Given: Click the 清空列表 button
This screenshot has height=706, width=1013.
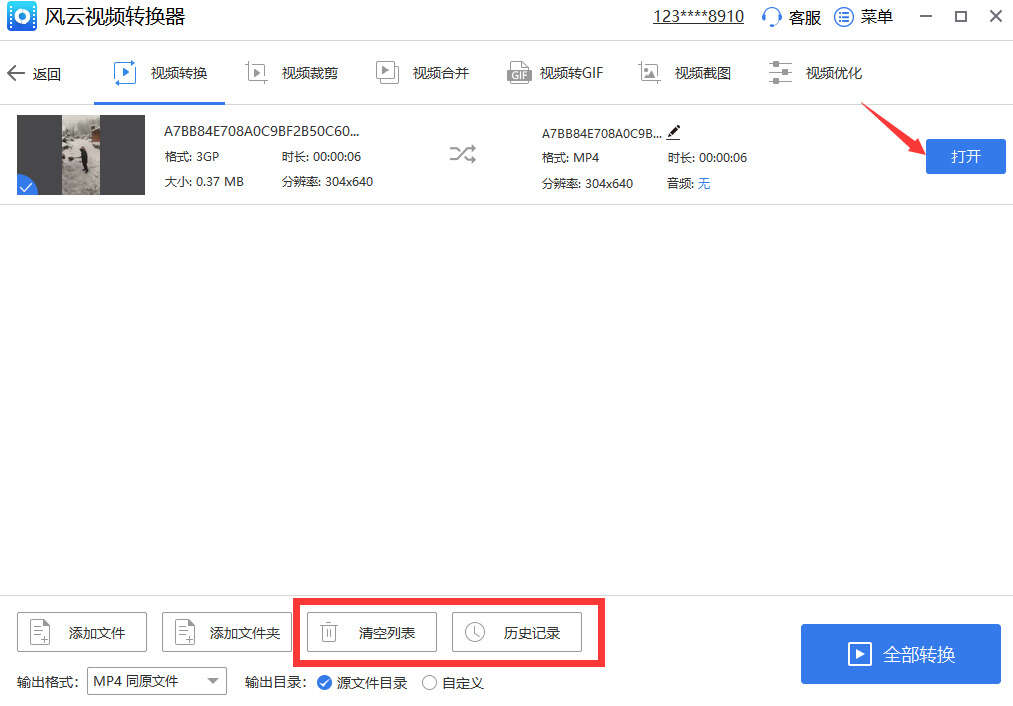Looking at the screenshot, I should pos(371,632).
